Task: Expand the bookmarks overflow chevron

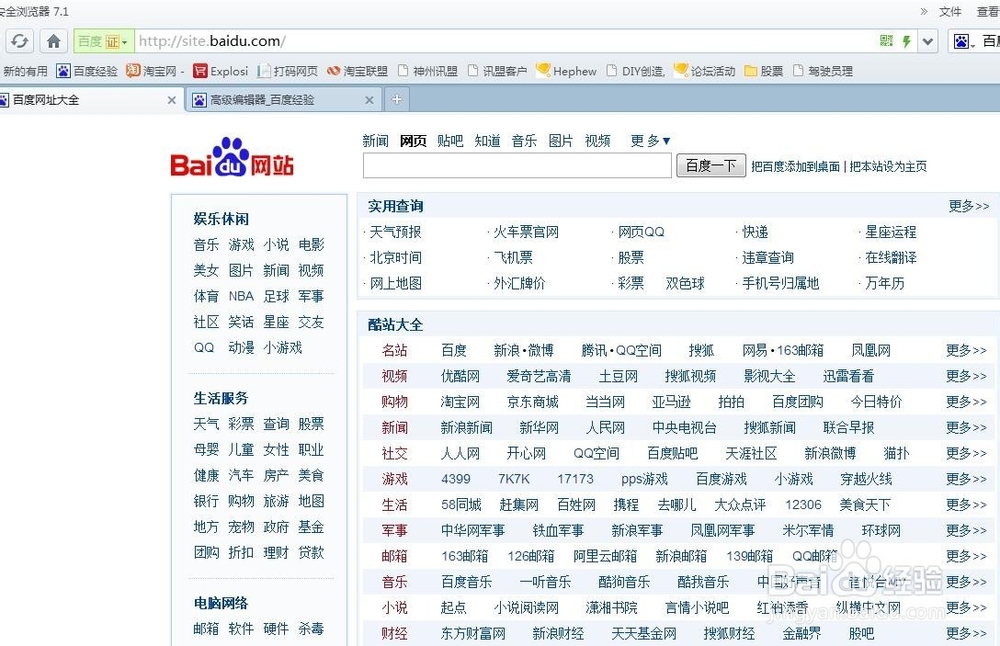Action: [923, 11]
